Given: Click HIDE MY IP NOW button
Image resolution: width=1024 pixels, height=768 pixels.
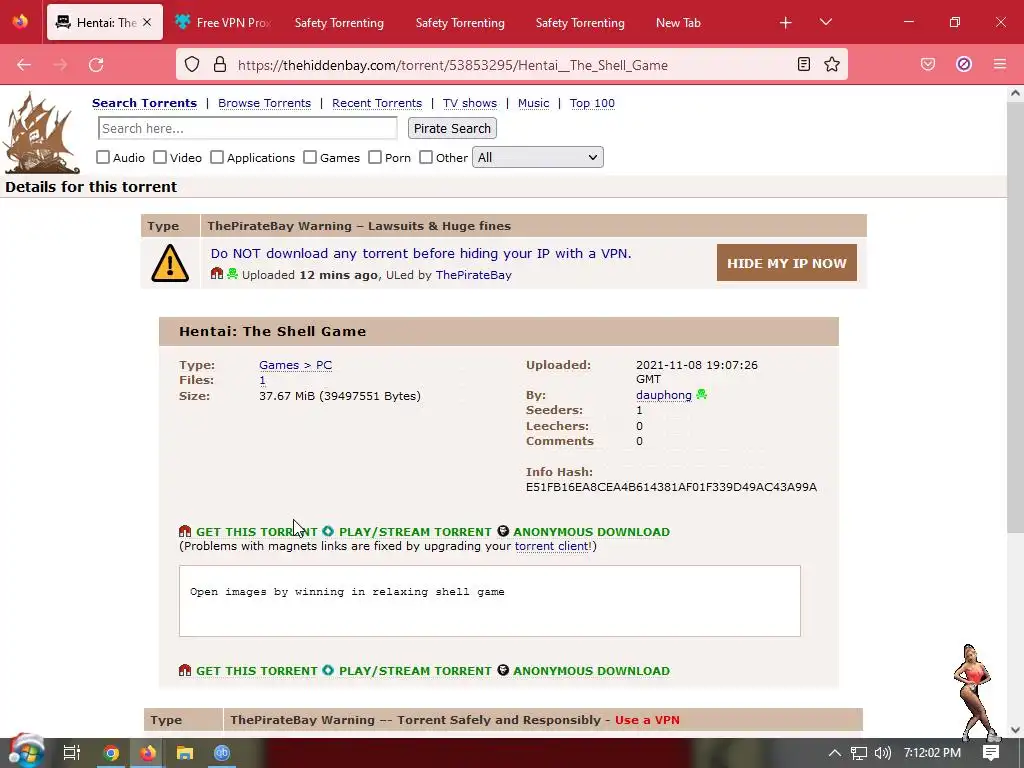Looking at the screenshot, I should [x=786, y=263].
